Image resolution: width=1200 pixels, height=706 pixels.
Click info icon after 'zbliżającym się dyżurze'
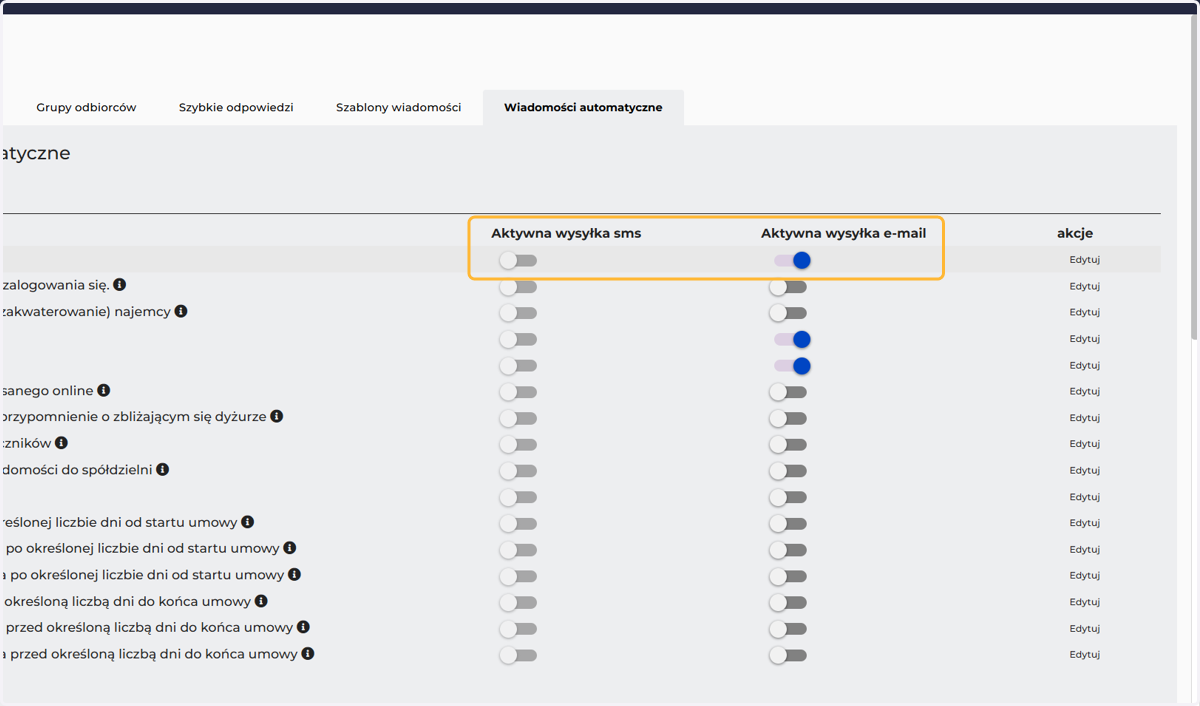point(277,416)
